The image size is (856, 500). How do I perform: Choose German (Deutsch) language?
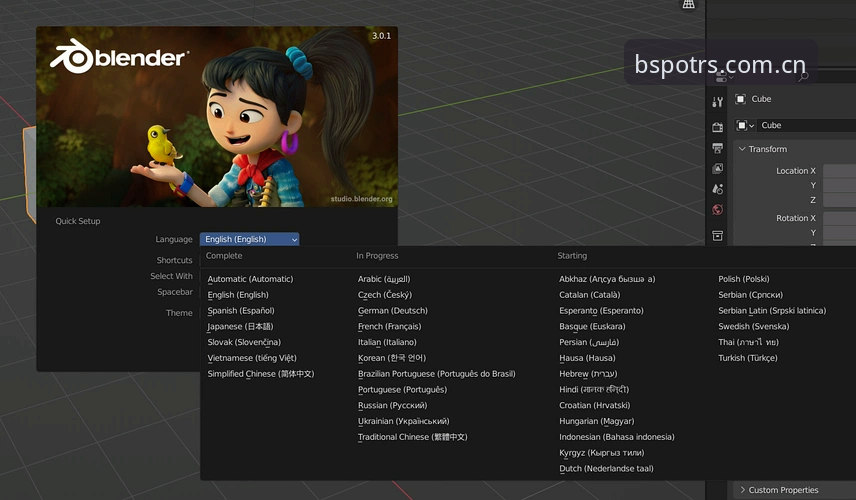[x=393, y=311]
